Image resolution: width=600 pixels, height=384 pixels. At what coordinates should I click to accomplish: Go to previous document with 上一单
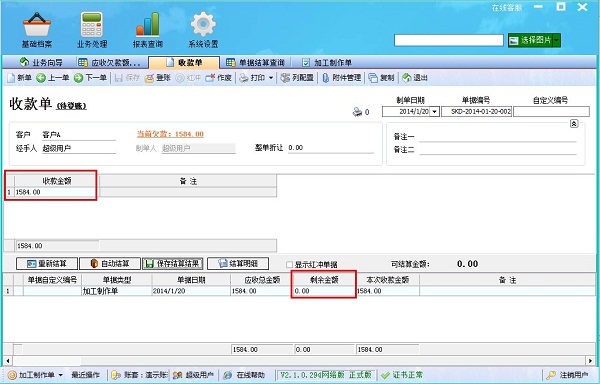pos(53,78)
